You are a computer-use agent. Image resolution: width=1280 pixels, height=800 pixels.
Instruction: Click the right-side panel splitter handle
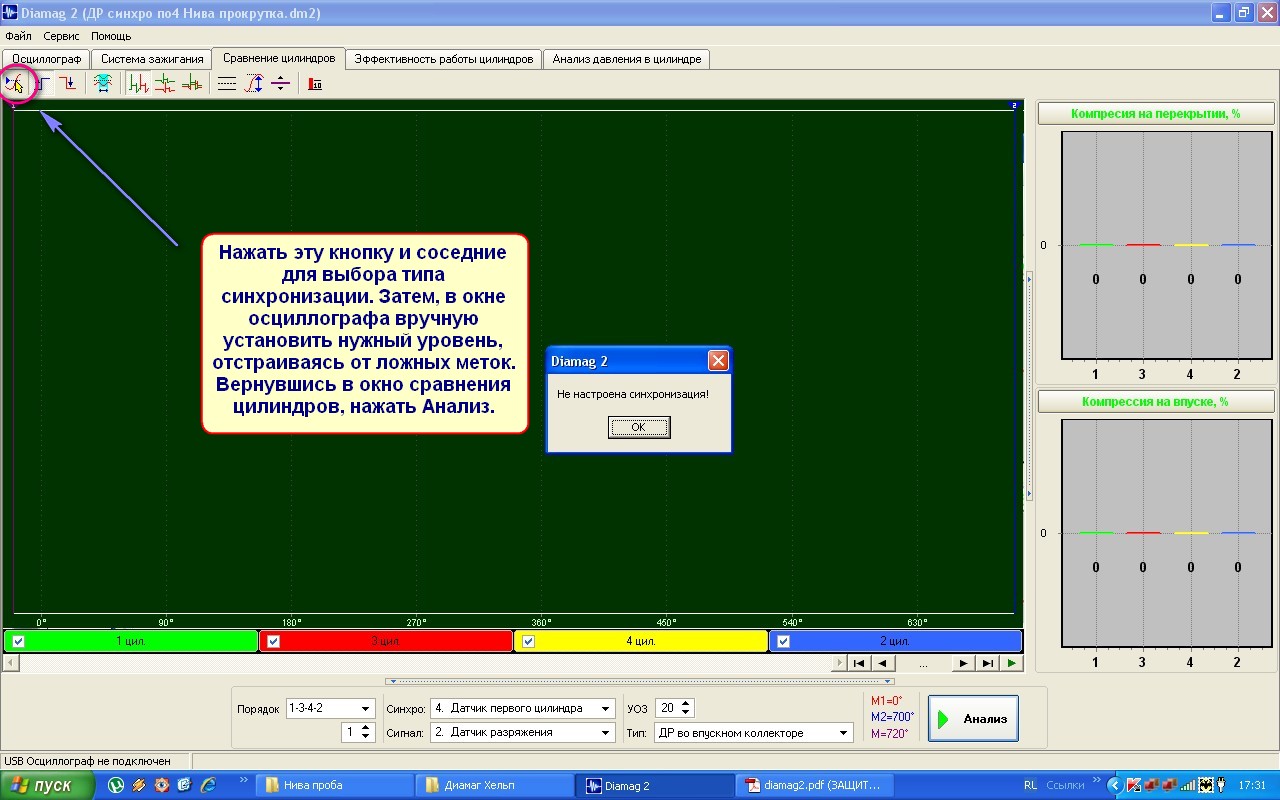1030,385
